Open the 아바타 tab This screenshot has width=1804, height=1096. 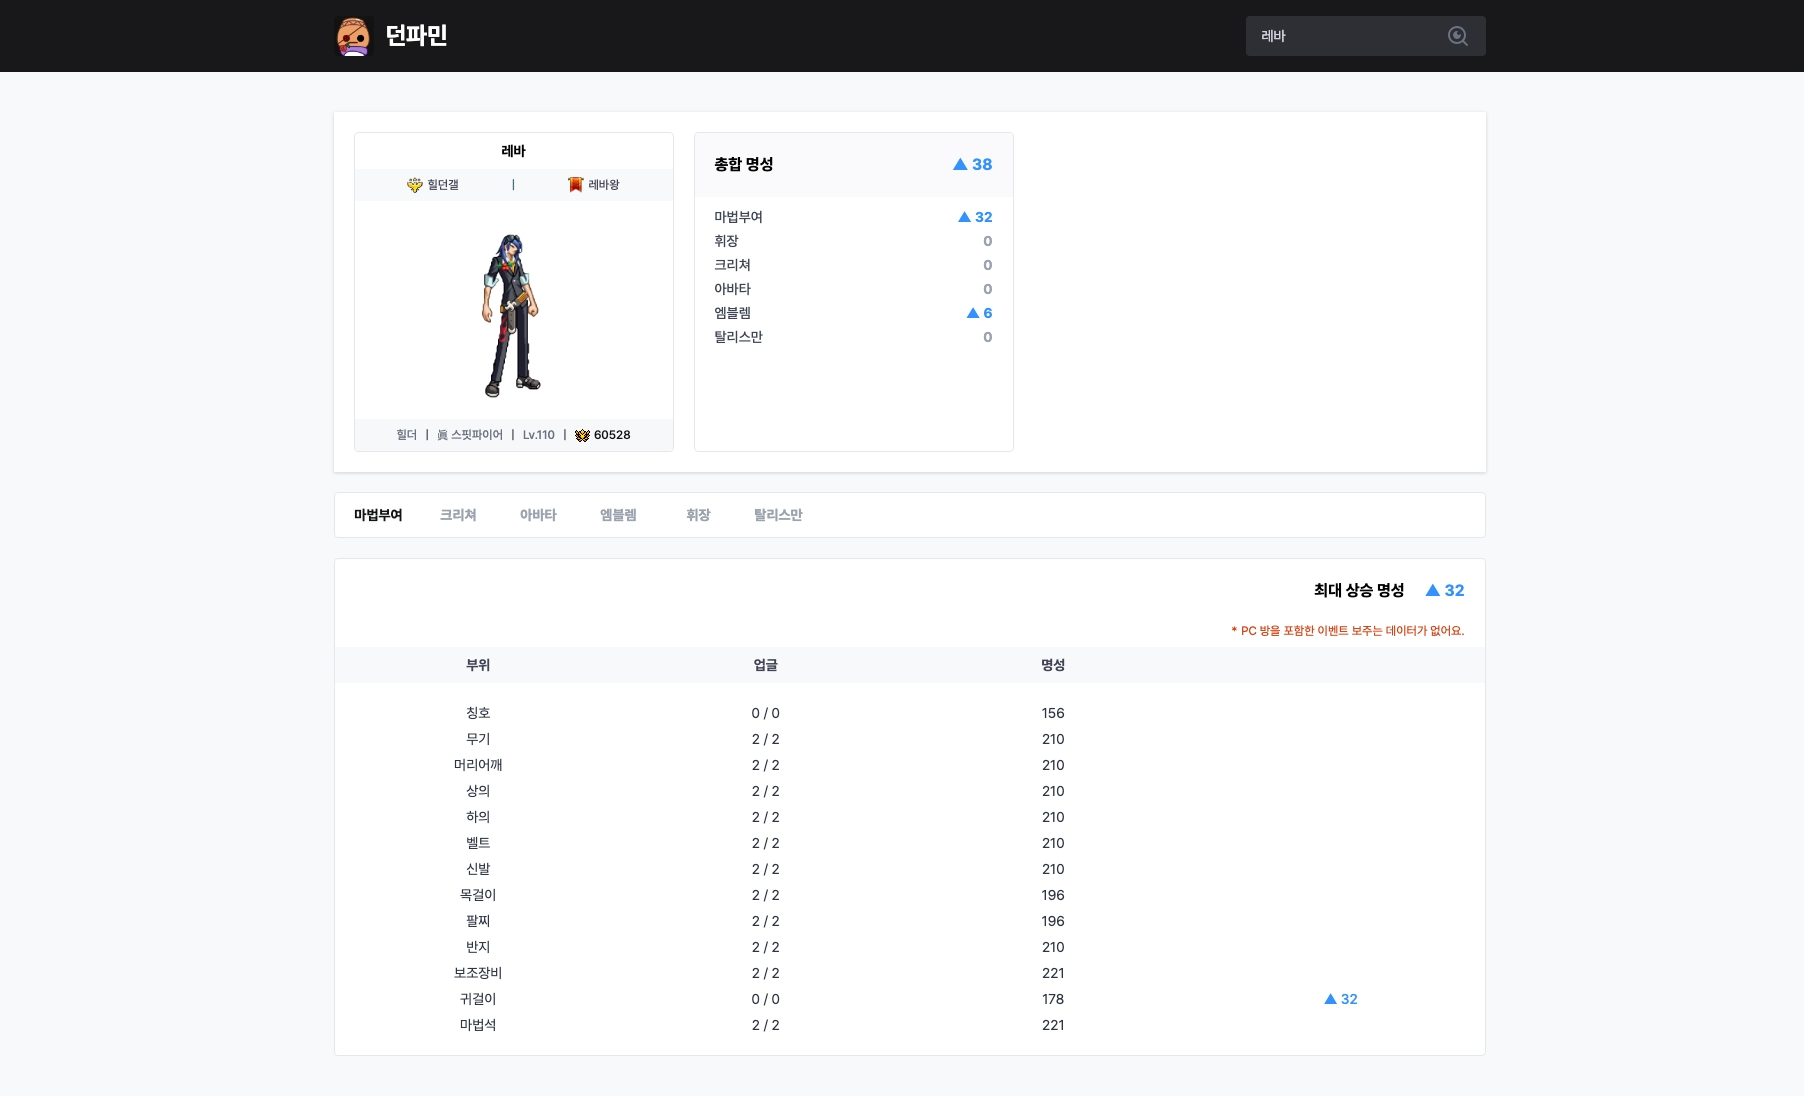point(538,515)
